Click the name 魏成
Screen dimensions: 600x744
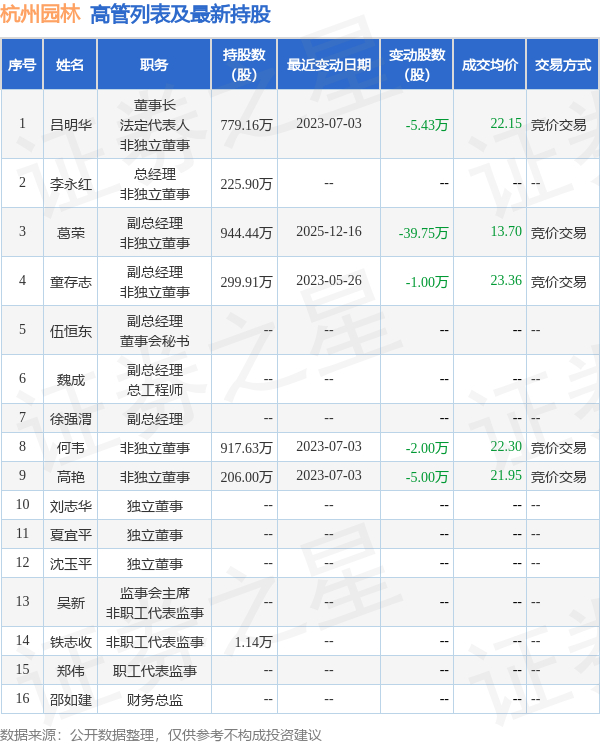71,380
